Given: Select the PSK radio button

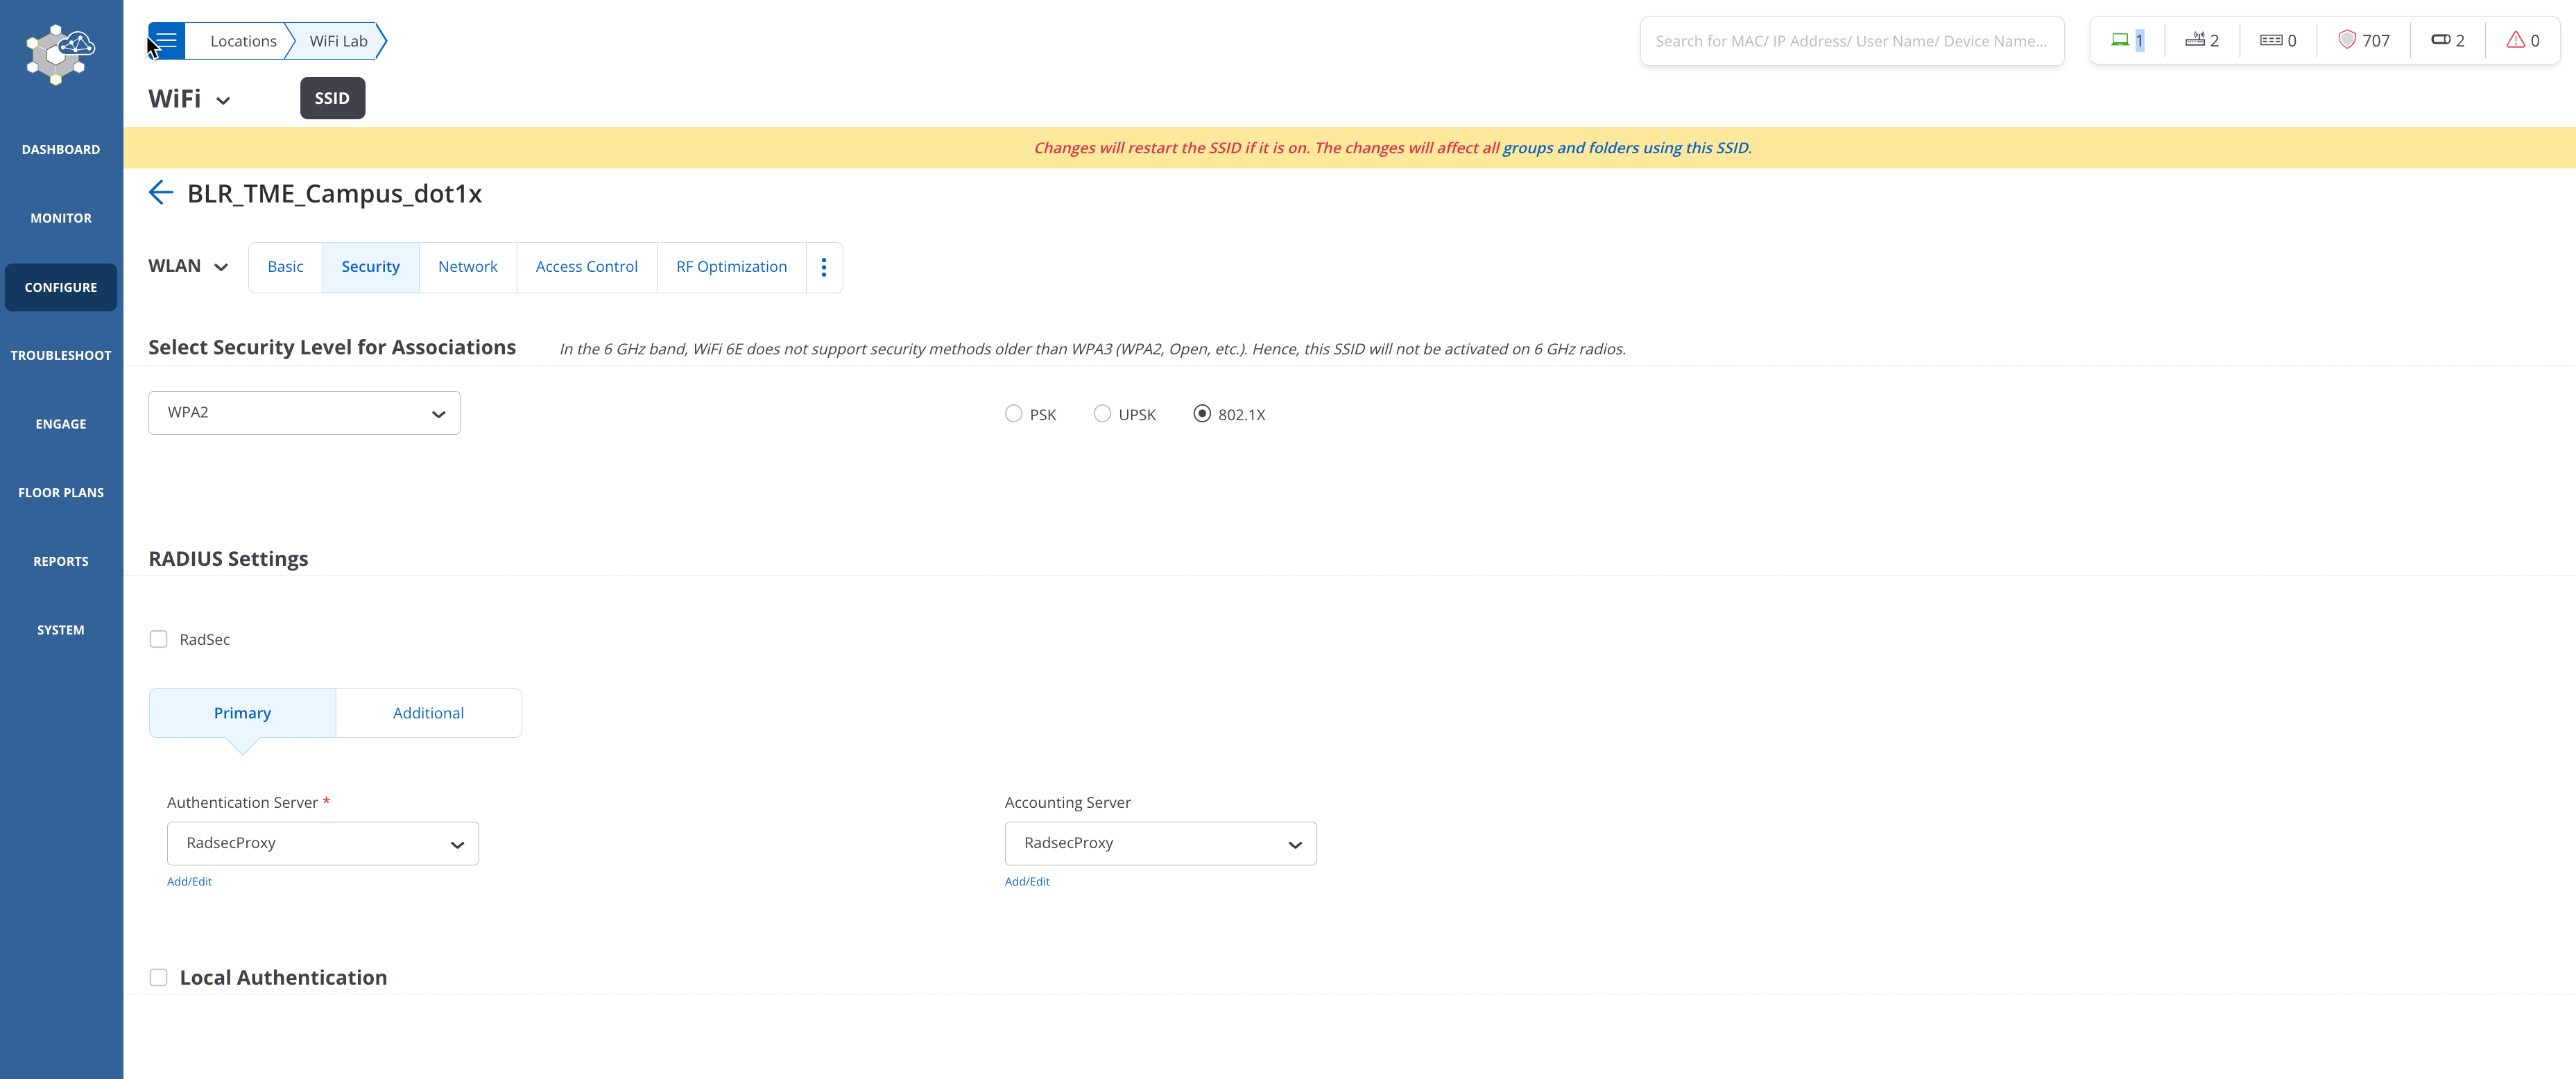Looking at the screenshot, I should [1012, 413].
